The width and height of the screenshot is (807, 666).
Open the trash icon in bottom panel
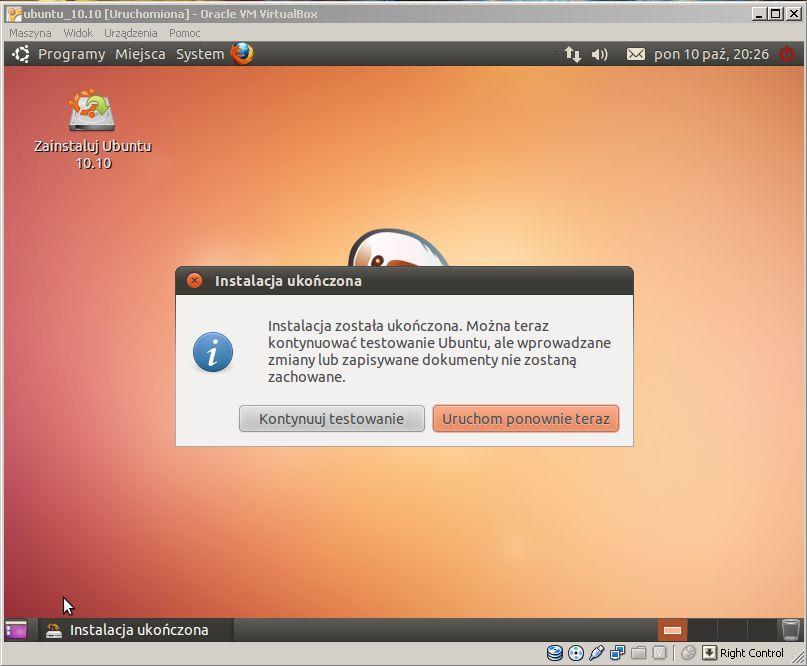790,629
